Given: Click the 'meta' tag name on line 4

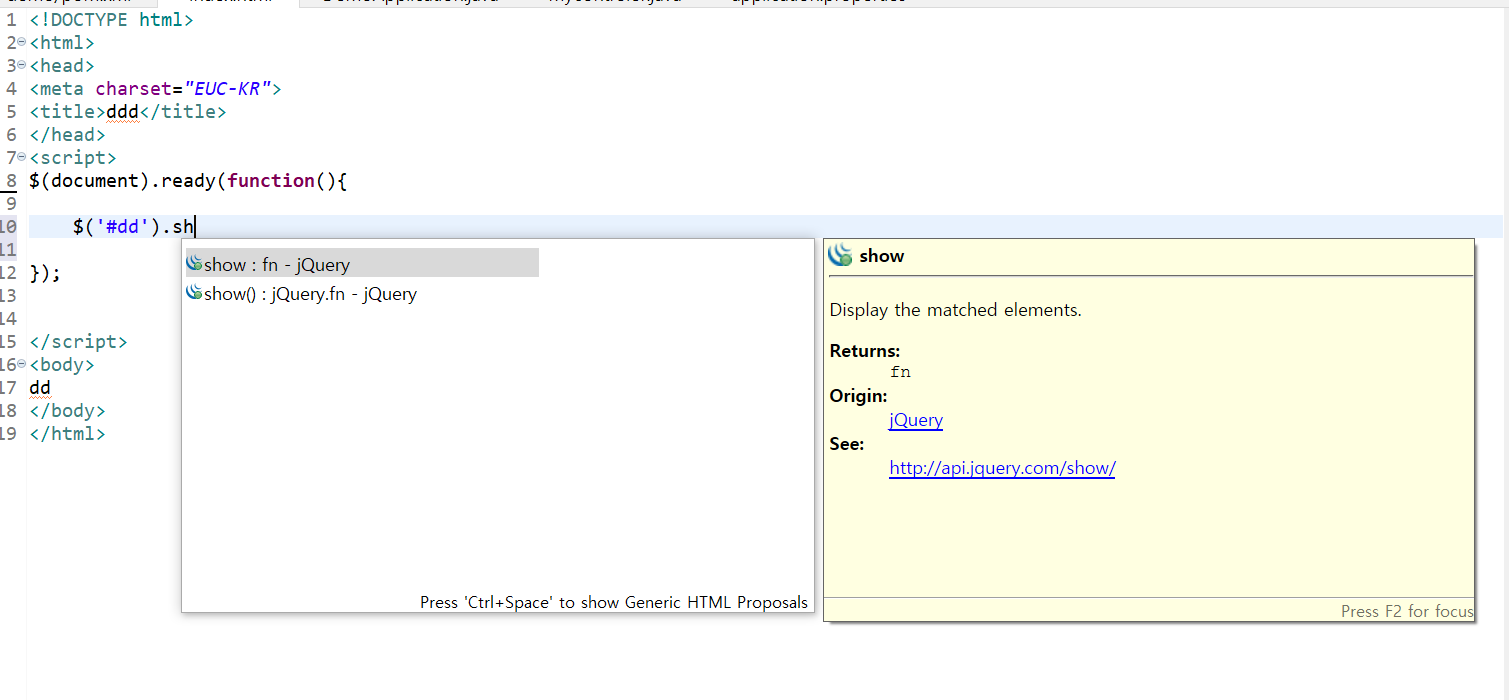Looking at the screenshot, I should [62, 88].
